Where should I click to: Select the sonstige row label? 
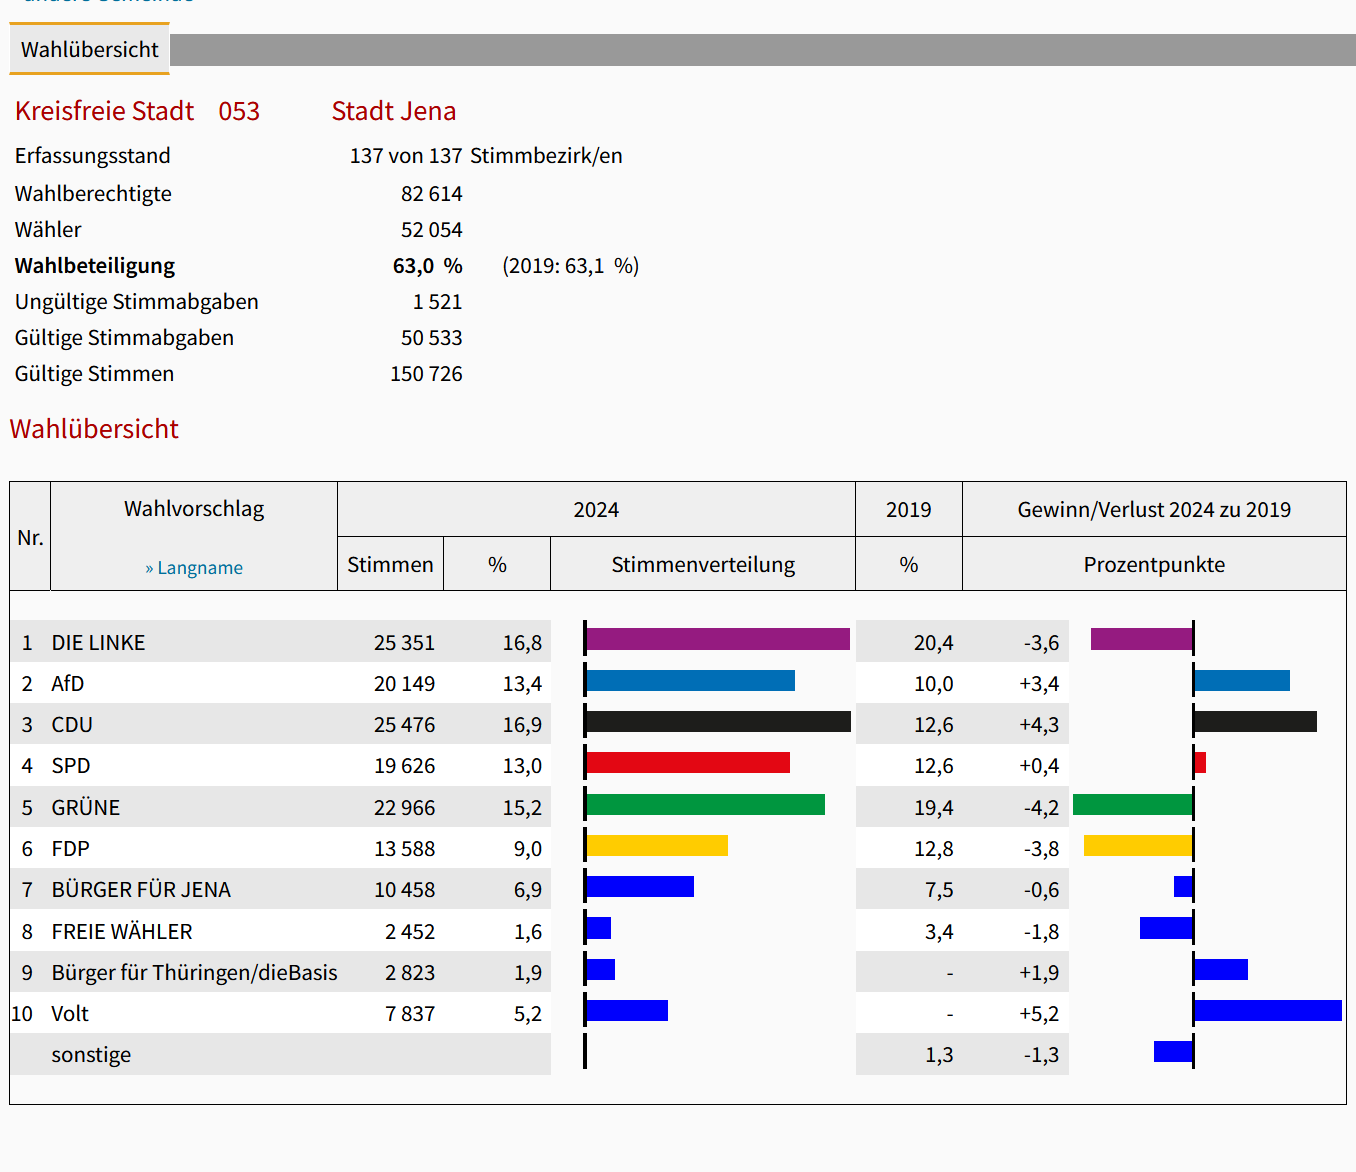coord(91,1055)
